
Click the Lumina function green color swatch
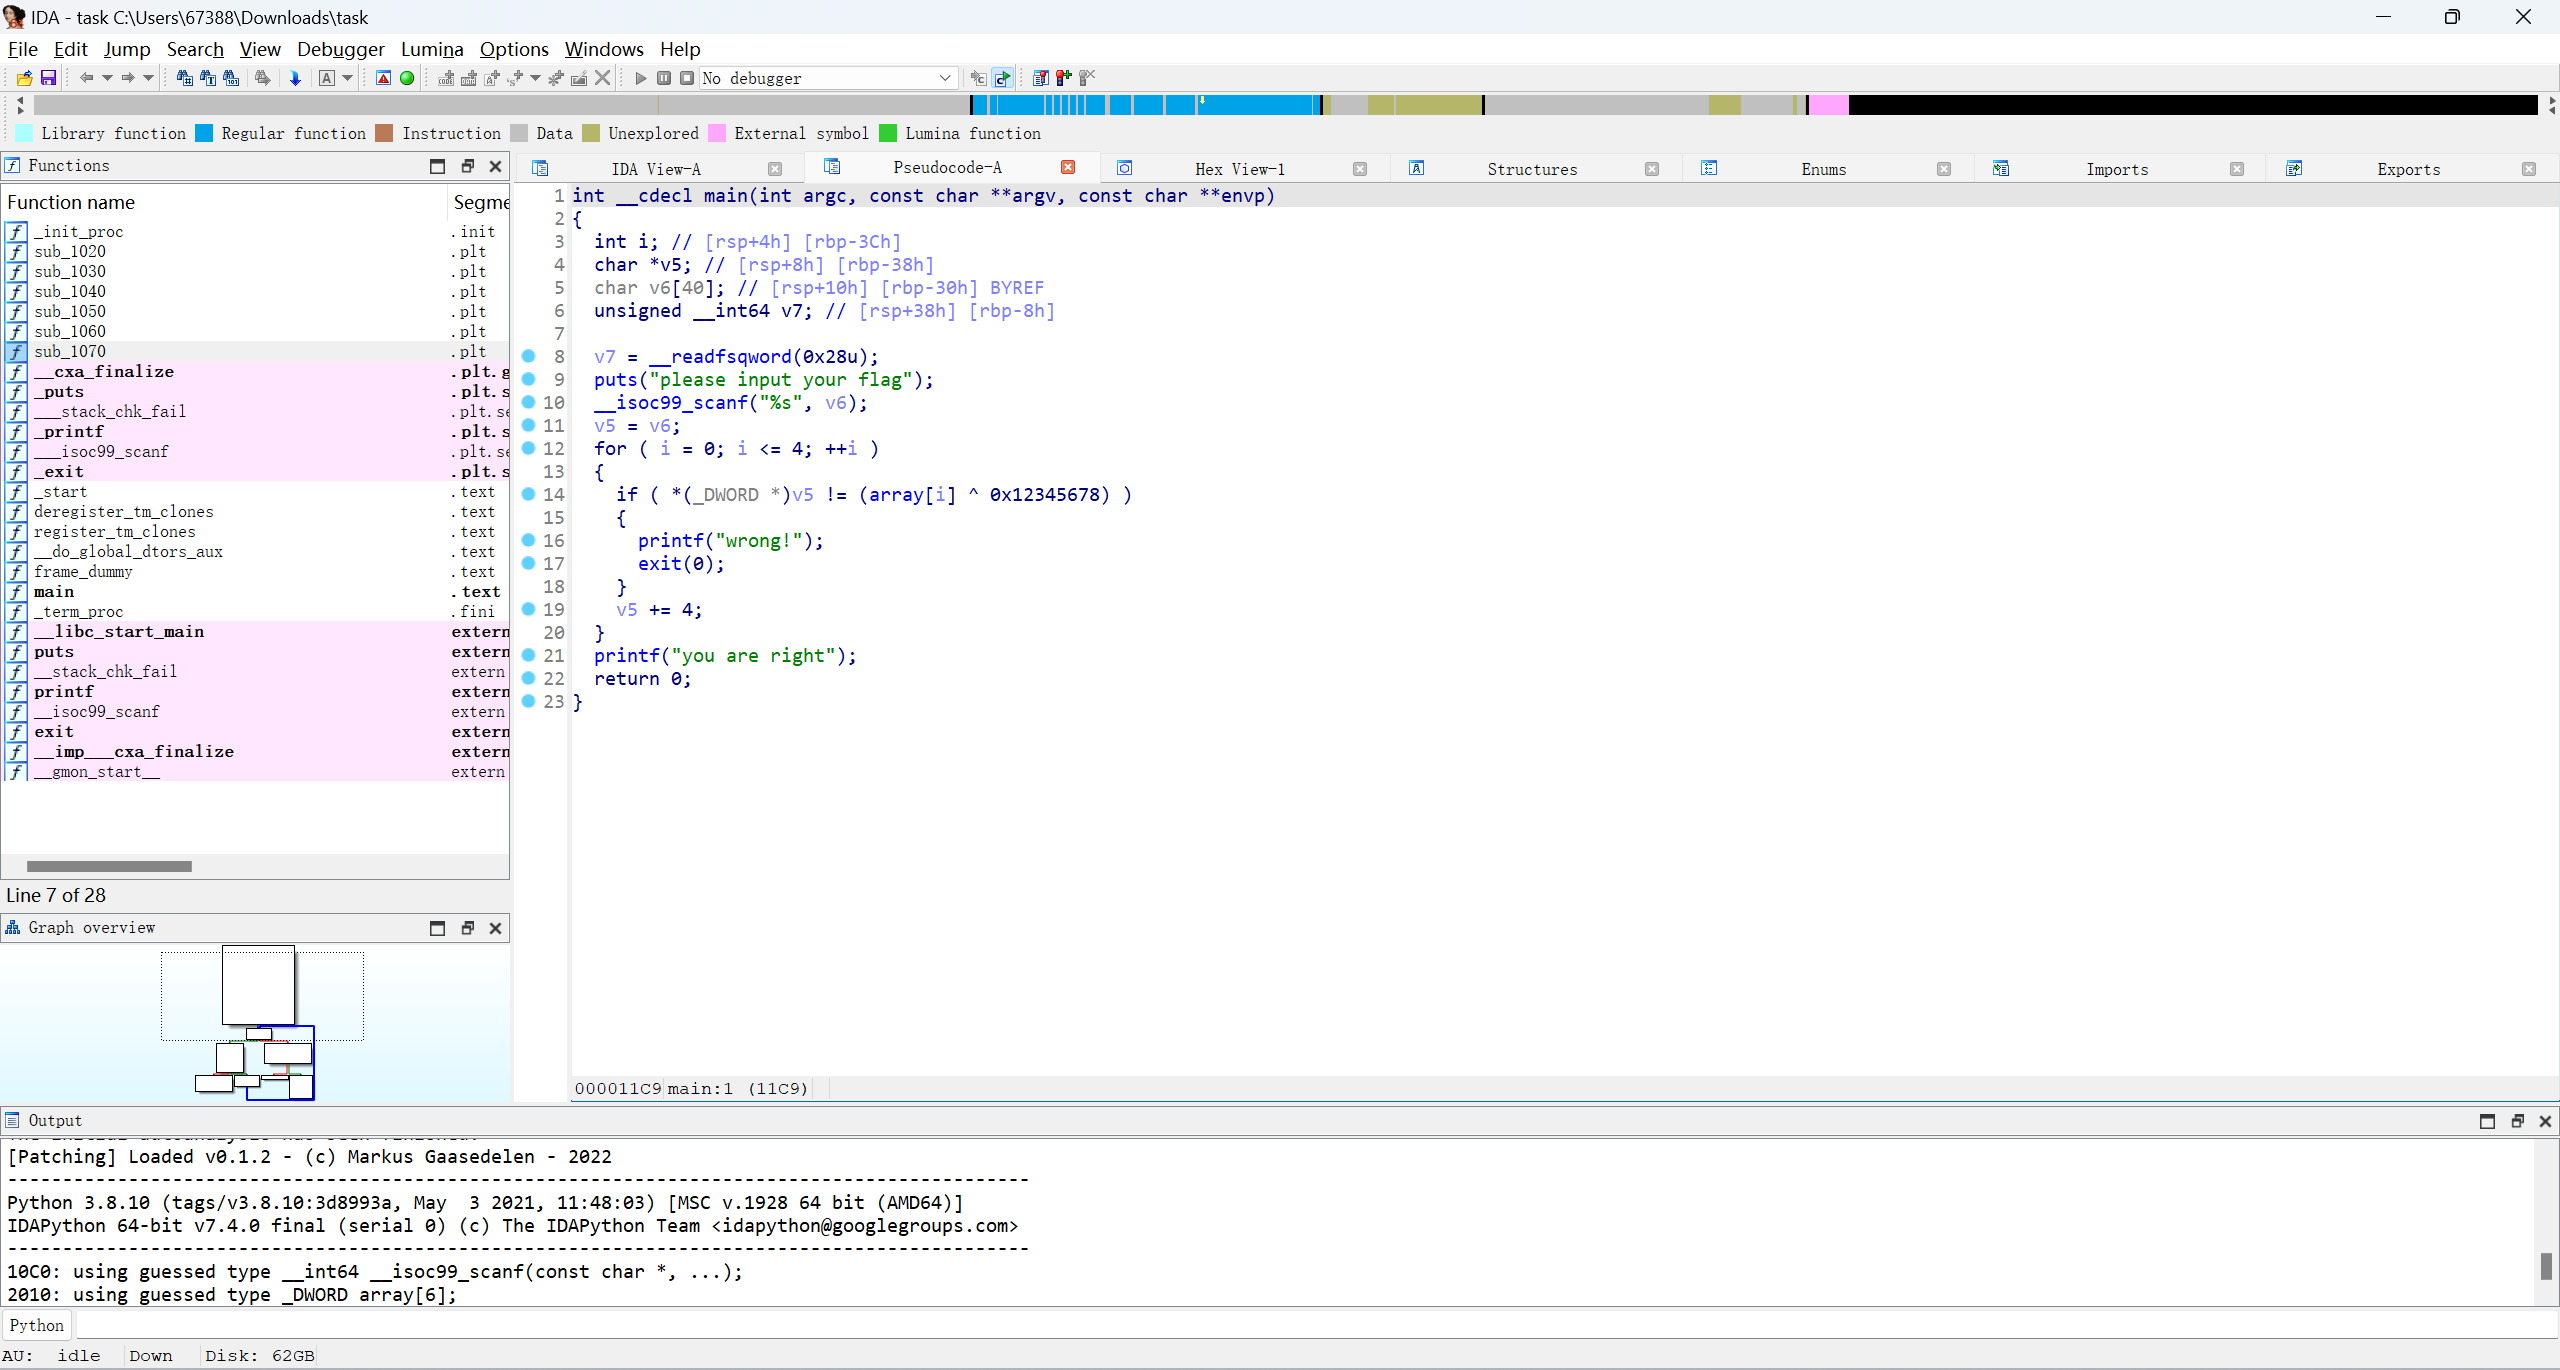pos(888,133)
